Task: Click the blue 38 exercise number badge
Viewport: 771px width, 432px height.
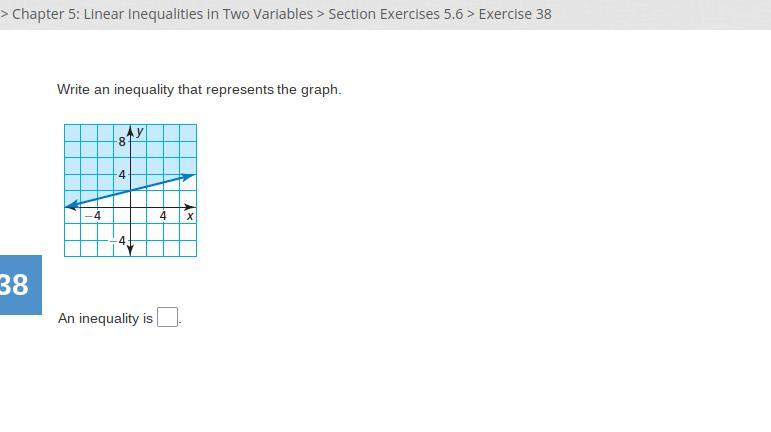Action: point(17,285)
